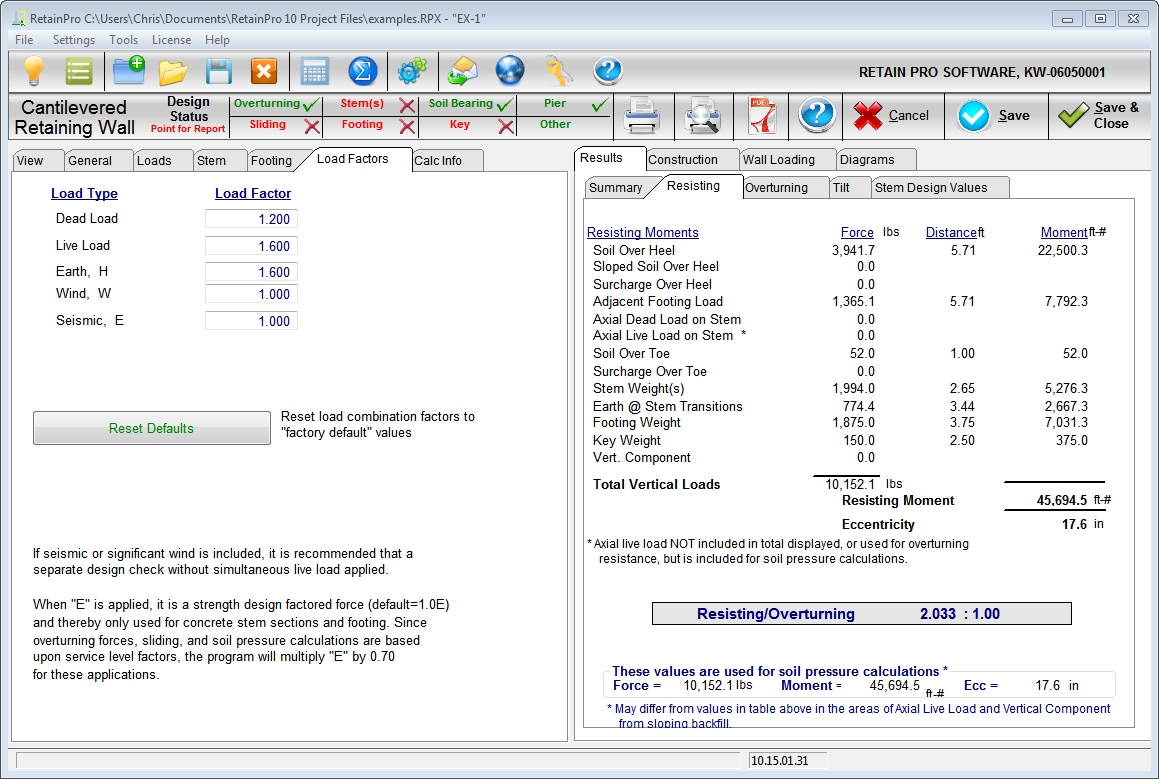Image resolution: width=1159 pixels, height=779 pixels.
Task: Click the Stem(s) design status indicator
Action: point(370,104)
